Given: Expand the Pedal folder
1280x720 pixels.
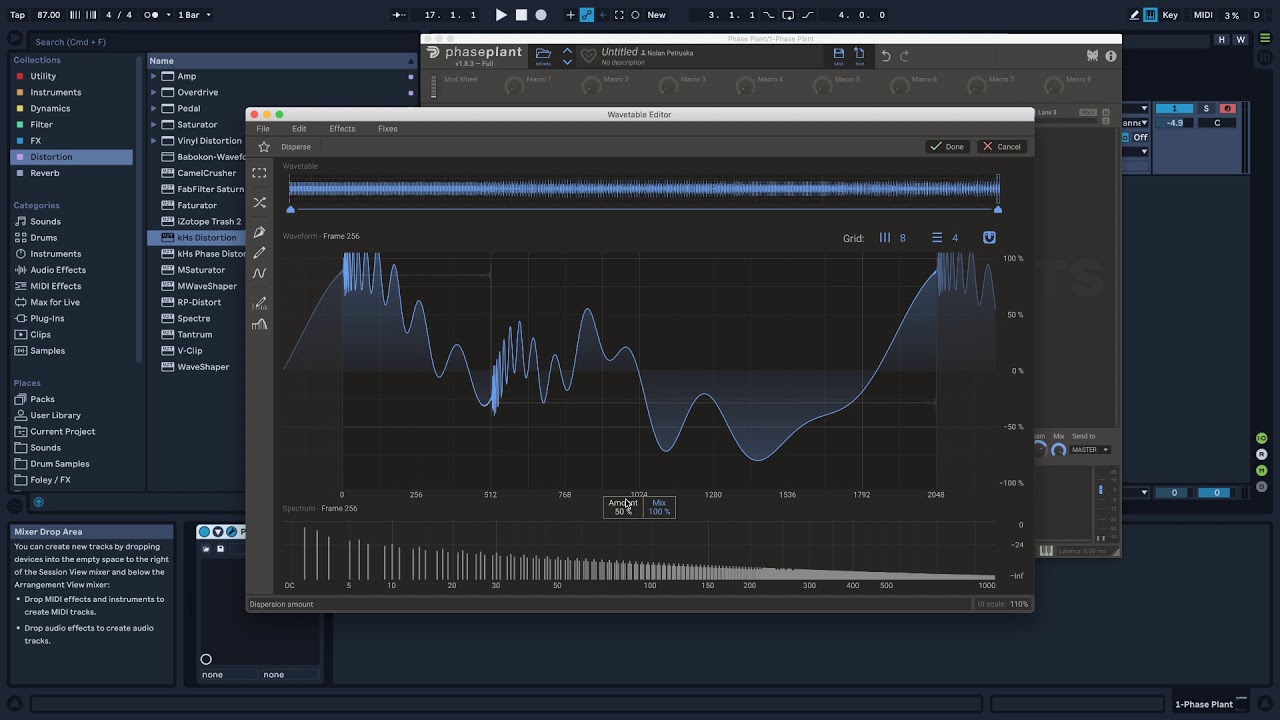Looking at the screenshot, I should pos(154,108).
